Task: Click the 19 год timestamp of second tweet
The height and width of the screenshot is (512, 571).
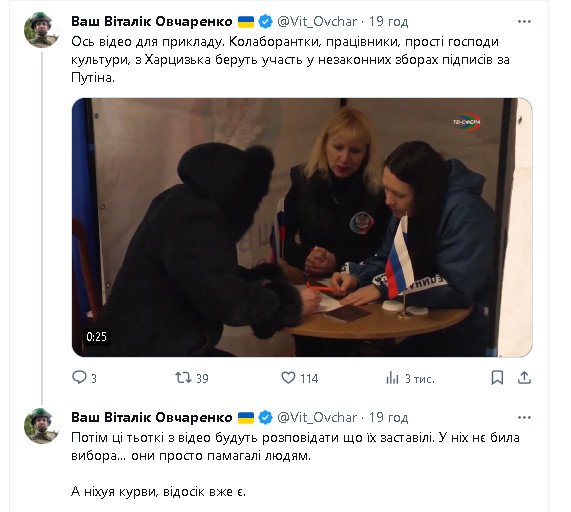Action: (388, 417)
